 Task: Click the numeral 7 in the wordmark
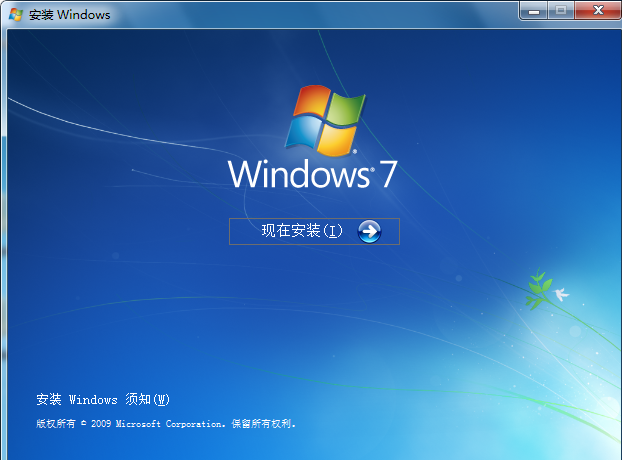[387, 174]
